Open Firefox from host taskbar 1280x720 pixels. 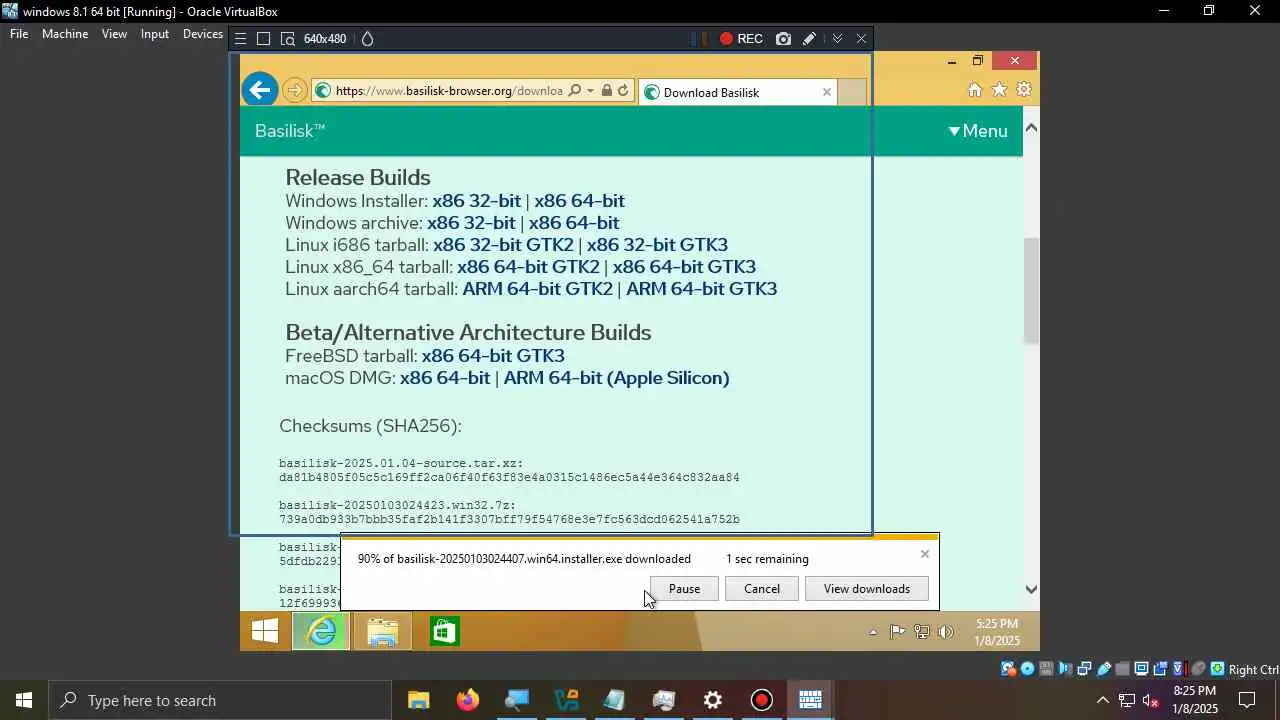pos(468,700)
